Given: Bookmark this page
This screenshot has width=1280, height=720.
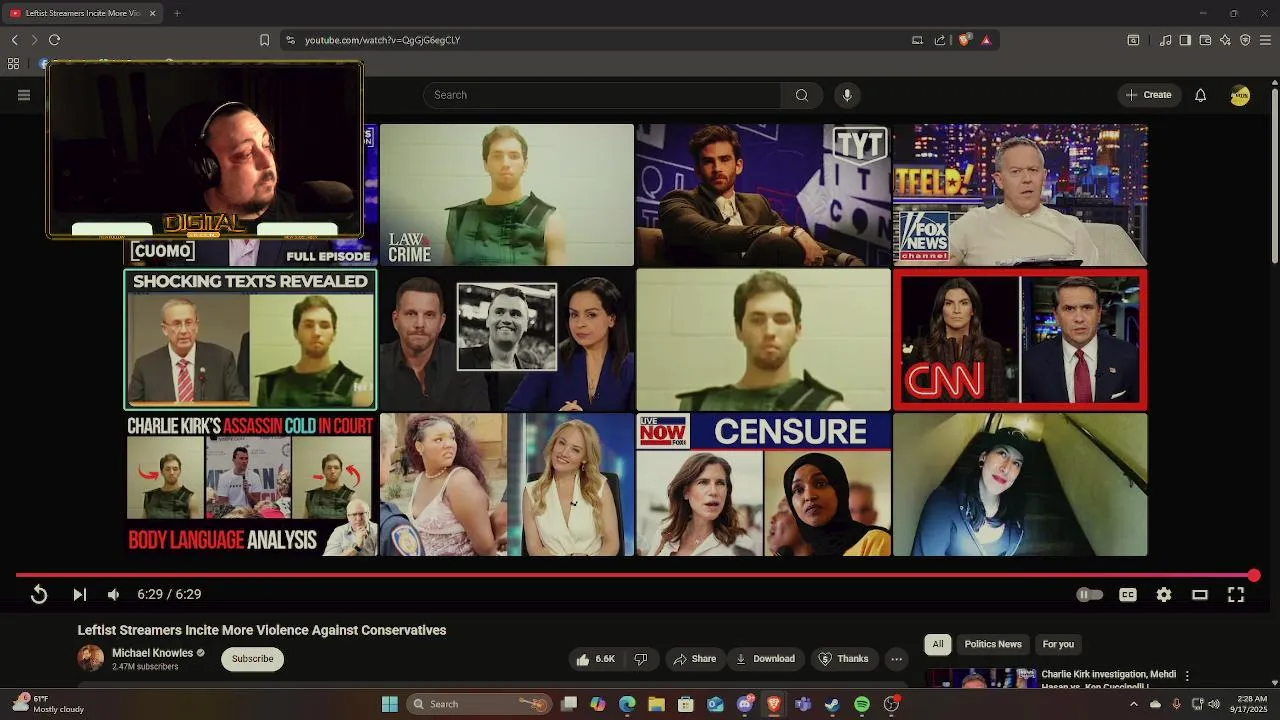Looking at the screenshot, I should pos(264,40).
